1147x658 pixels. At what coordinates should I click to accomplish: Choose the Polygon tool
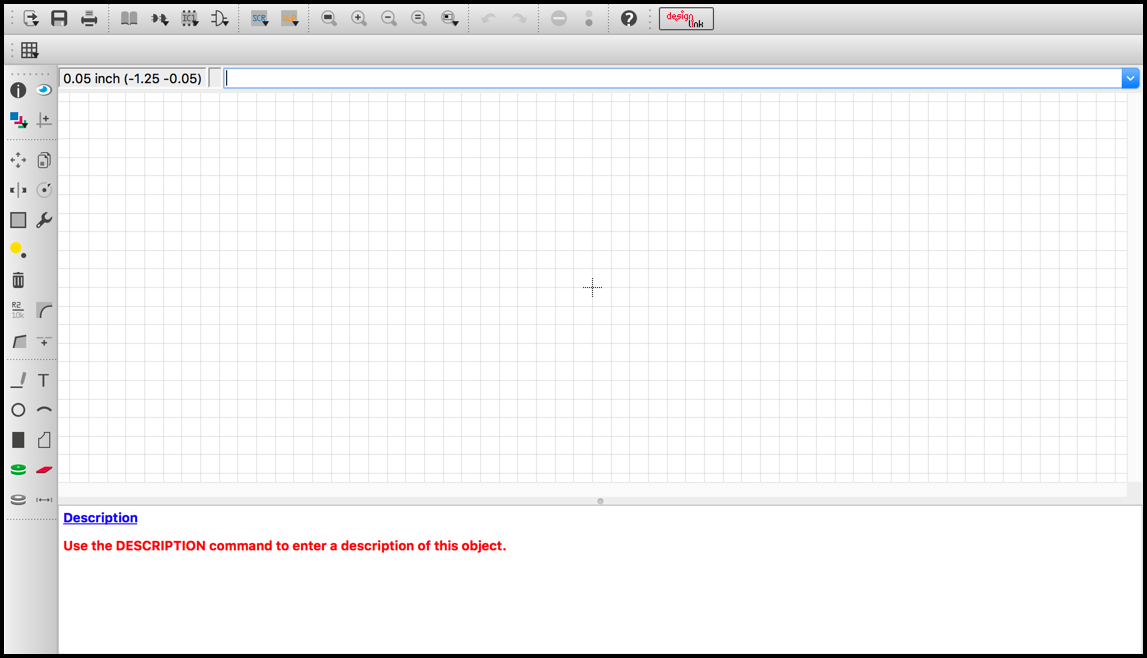(x=44, y=439)
